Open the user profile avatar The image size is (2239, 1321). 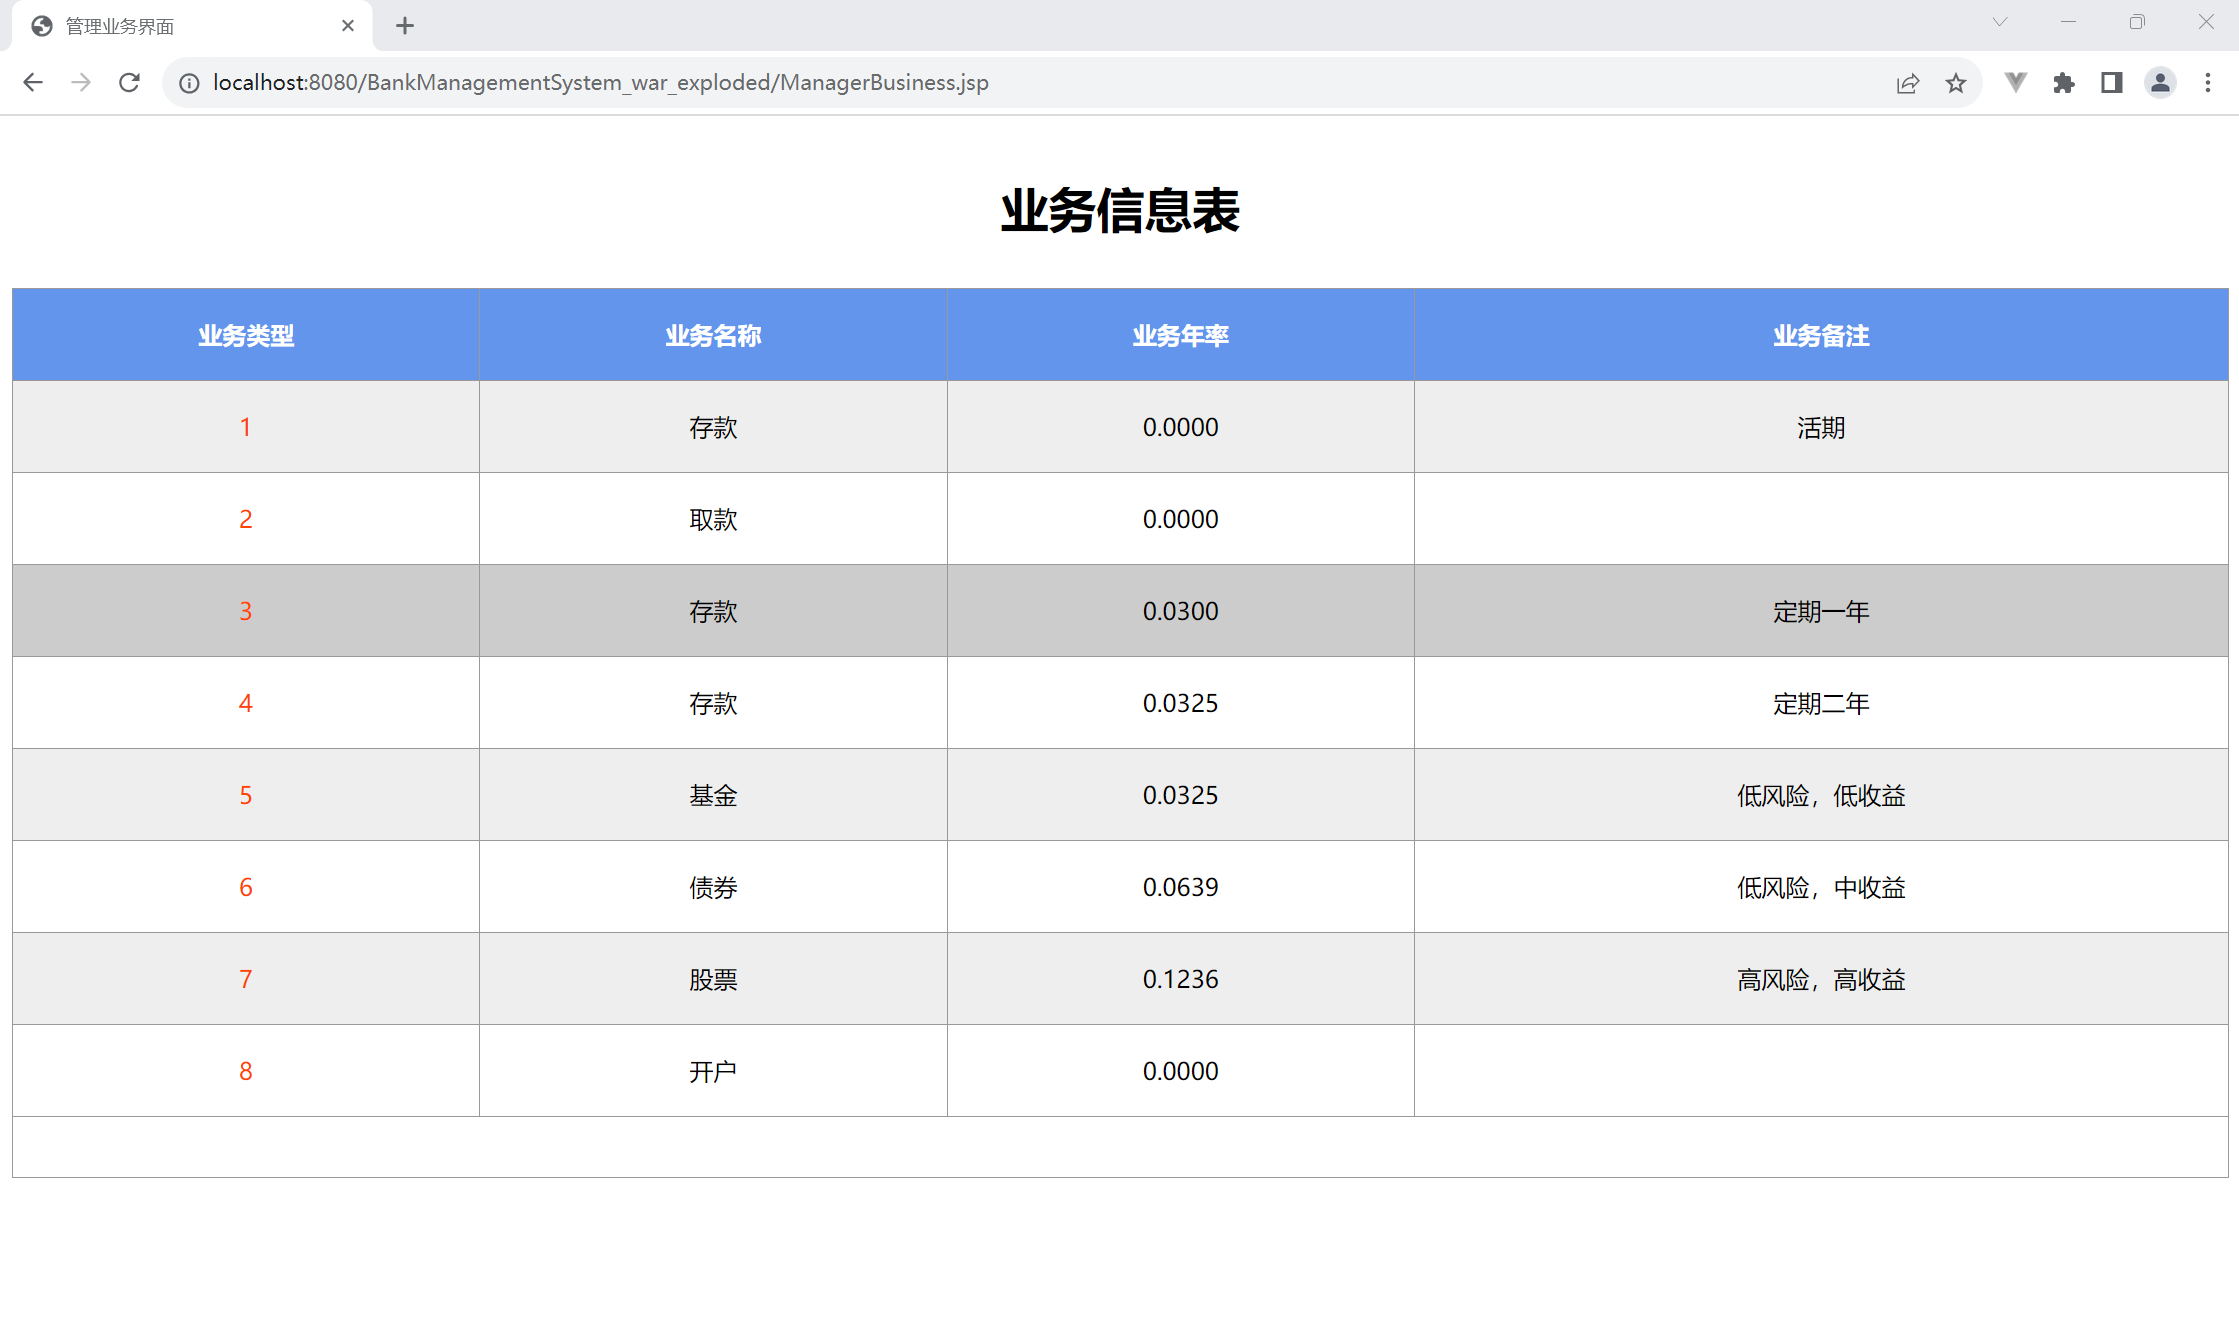pos(2160,83)
